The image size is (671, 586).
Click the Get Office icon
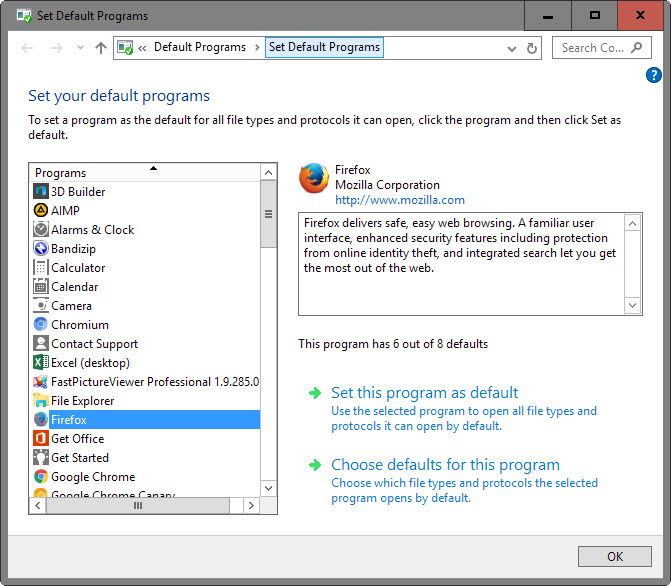41,438
